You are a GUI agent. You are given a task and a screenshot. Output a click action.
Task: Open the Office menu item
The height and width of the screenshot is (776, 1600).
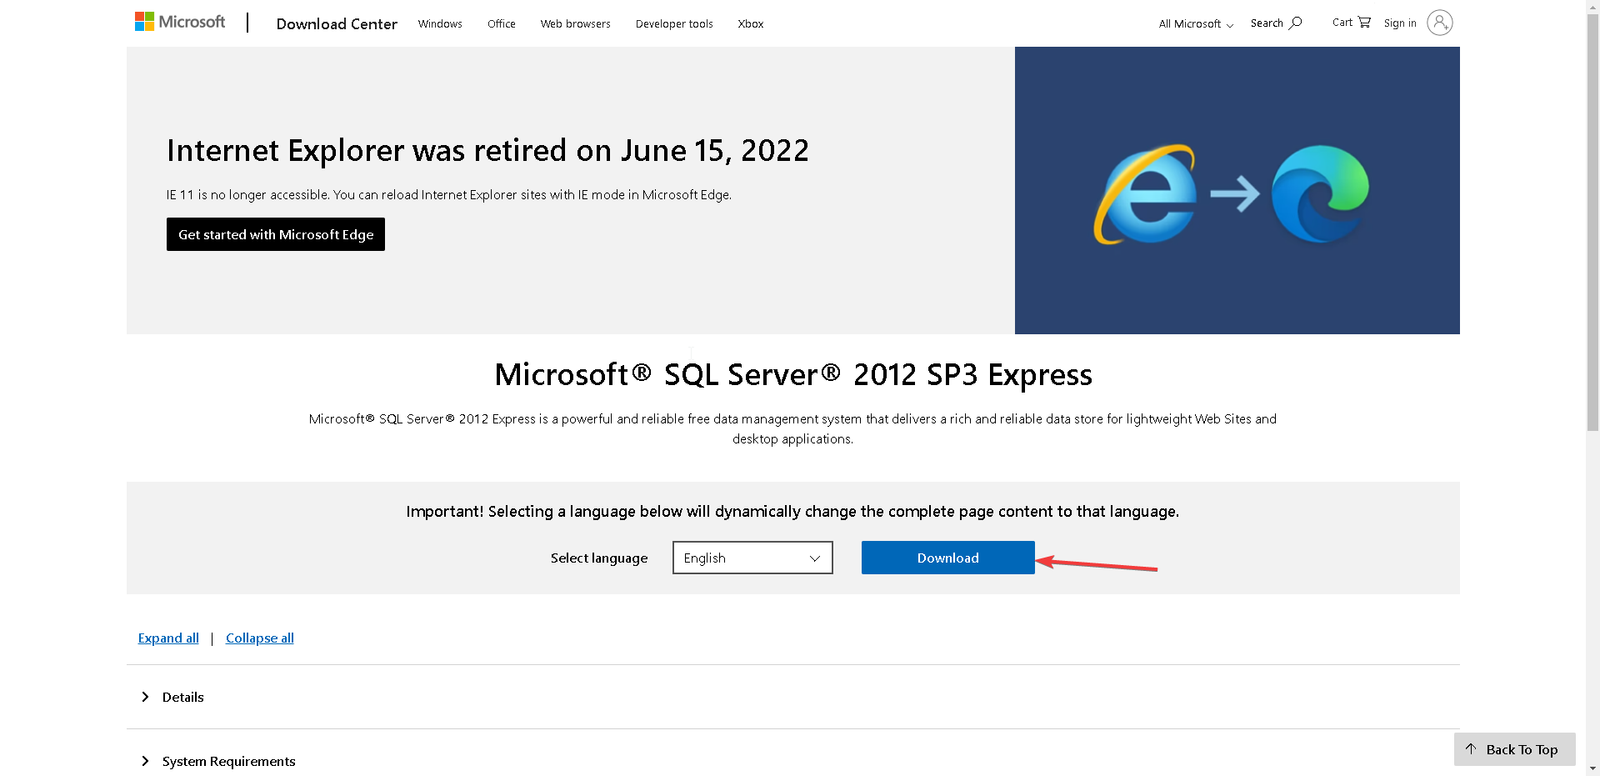tap(501, 24)
